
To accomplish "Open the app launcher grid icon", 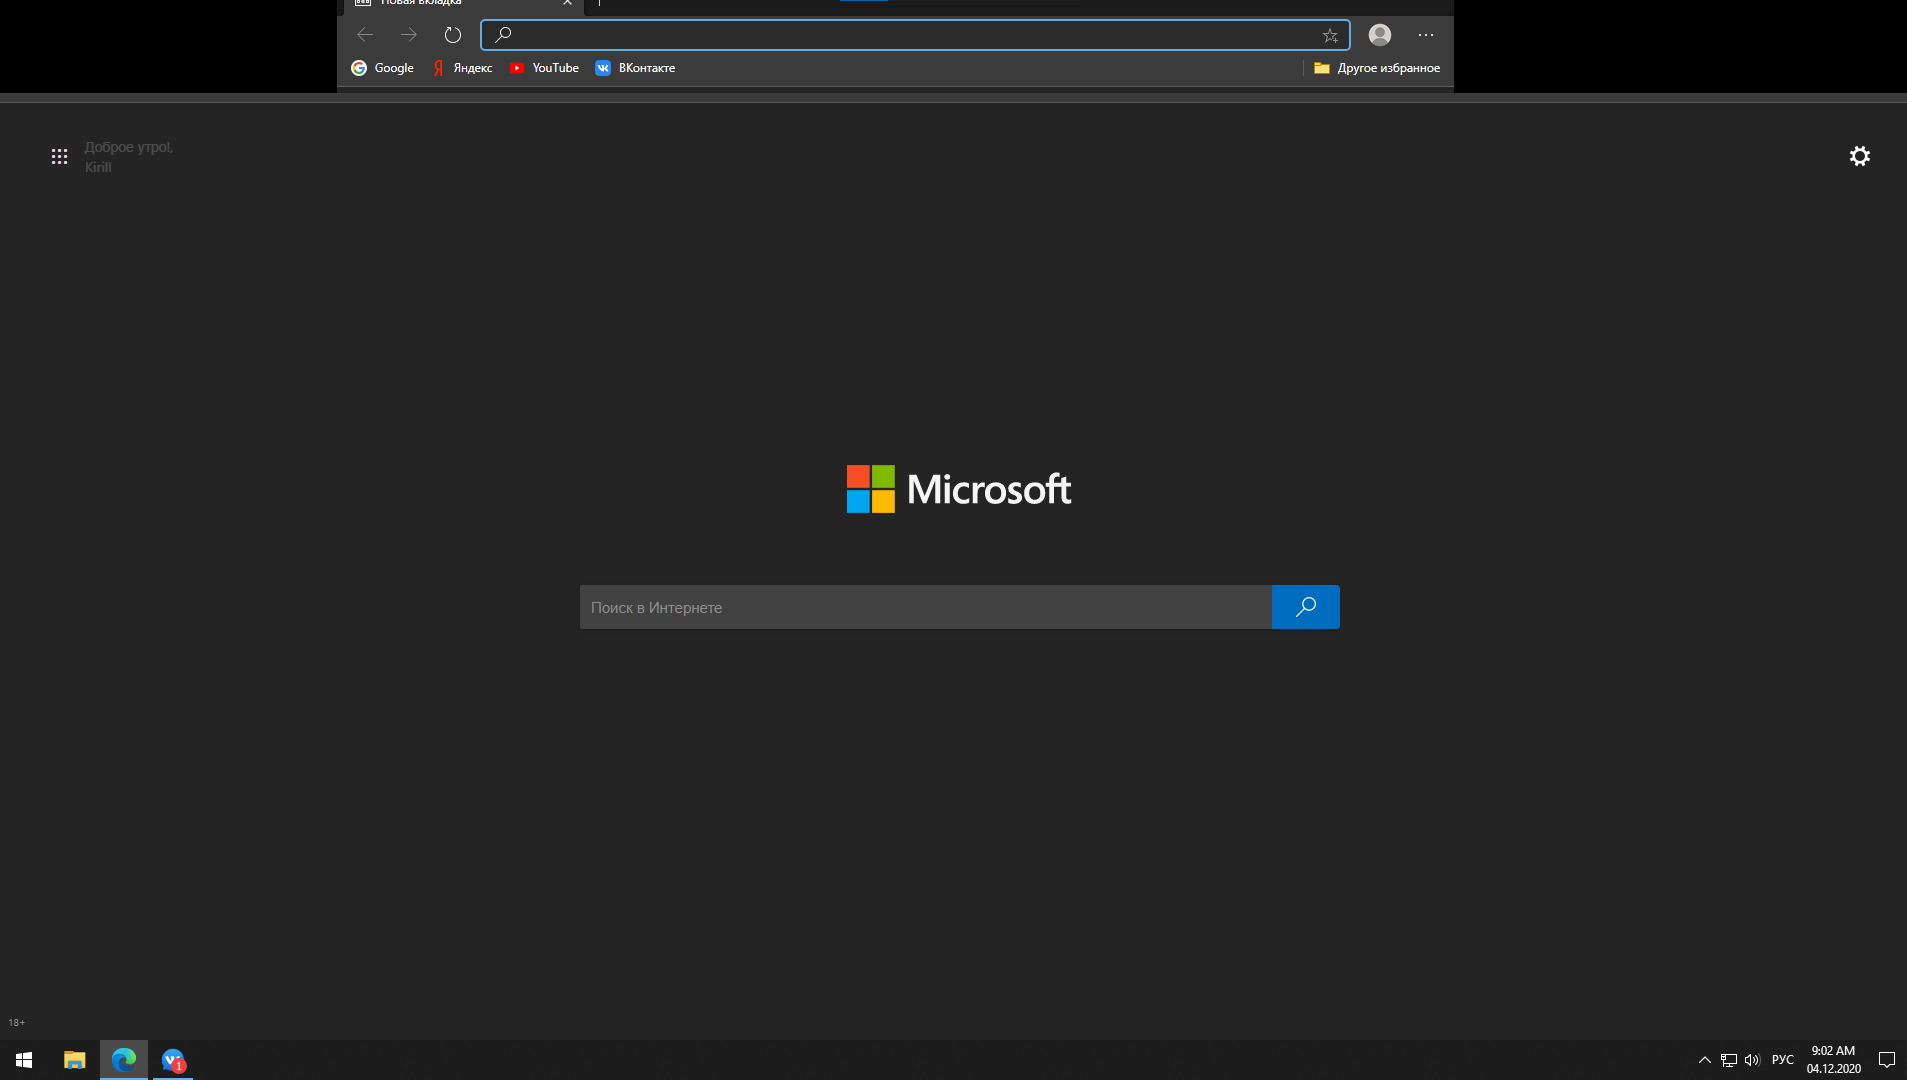I will pos(59,156).
